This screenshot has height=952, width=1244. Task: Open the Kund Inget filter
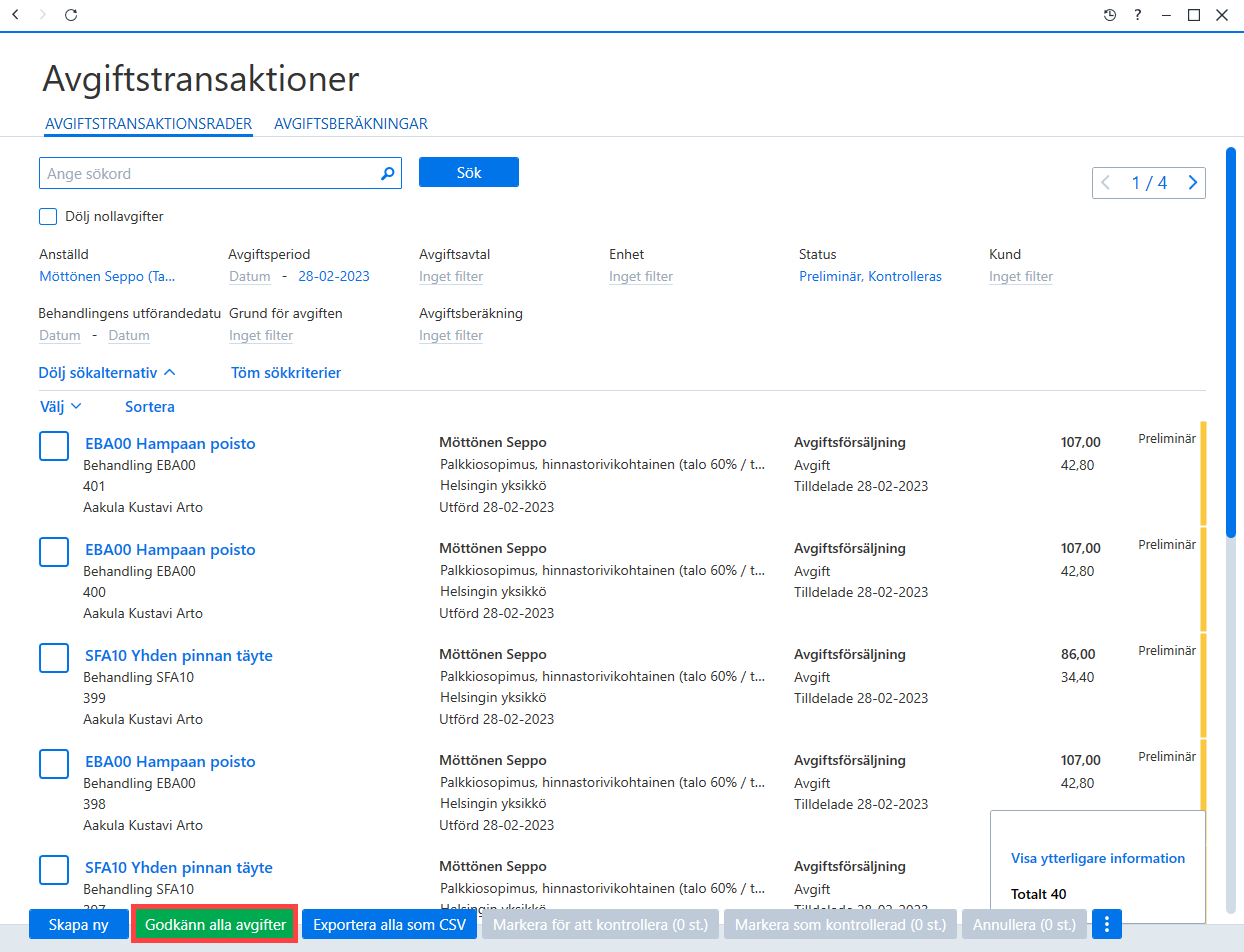click(1021, 276)
